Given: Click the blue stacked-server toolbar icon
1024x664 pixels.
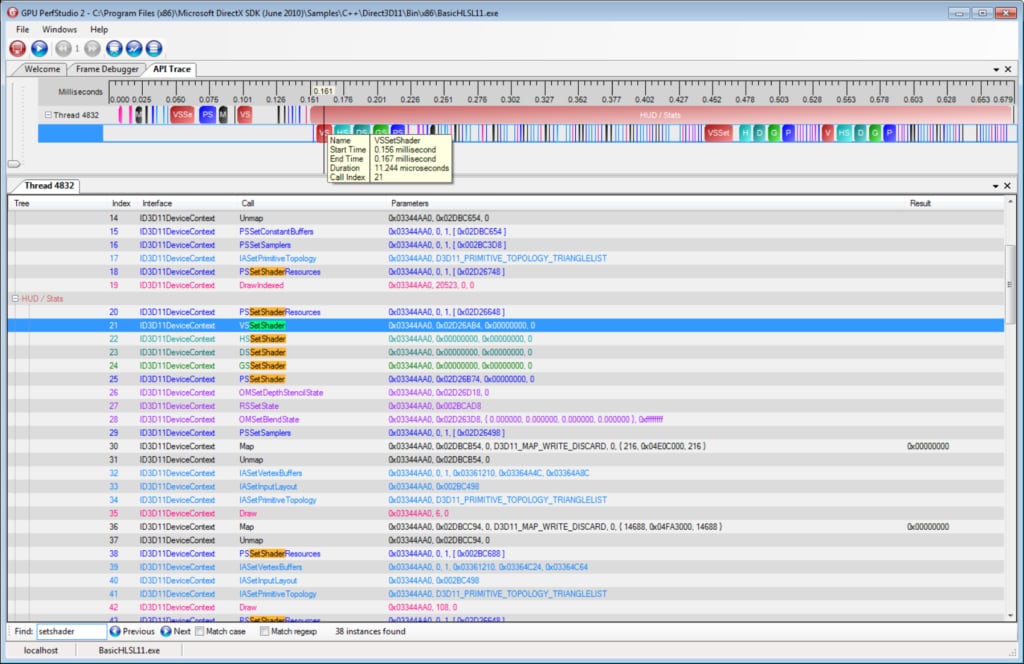Looking at the screenshot, I should click(152, 47).
